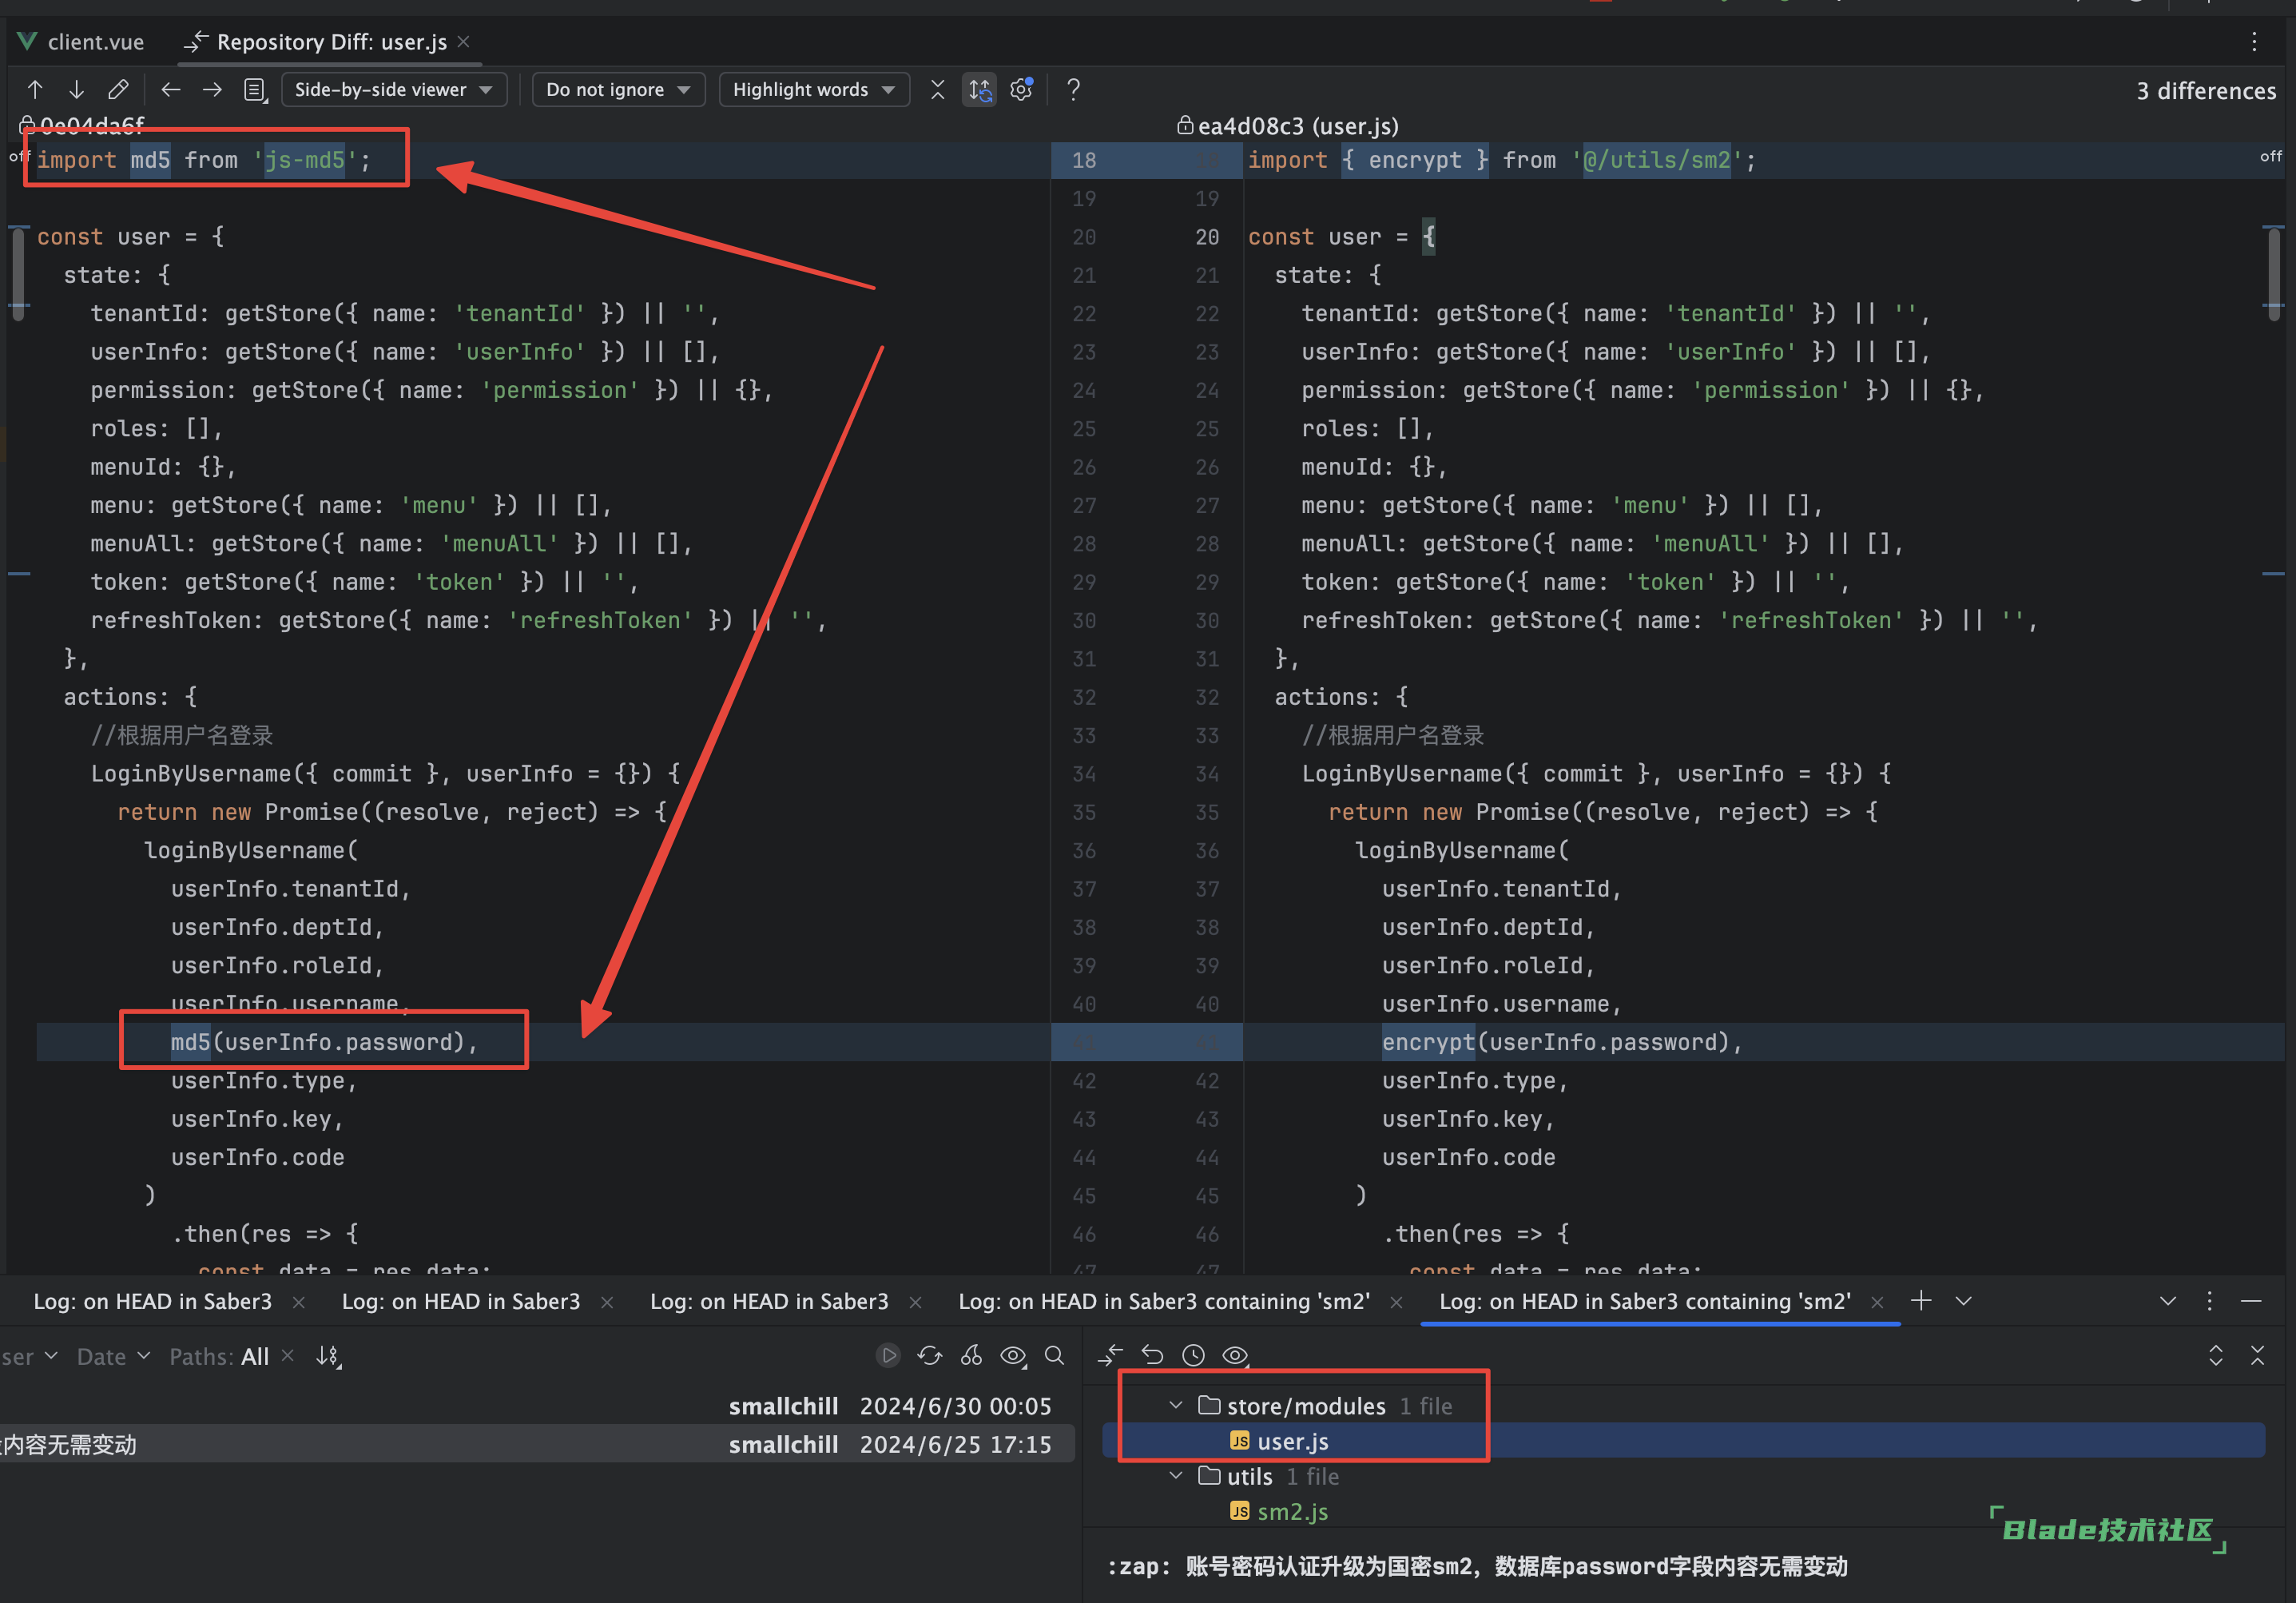The image size is (2296, 1603).
Task: Show diff icon in changes panel
Action: click(x=1110, y=1355)
